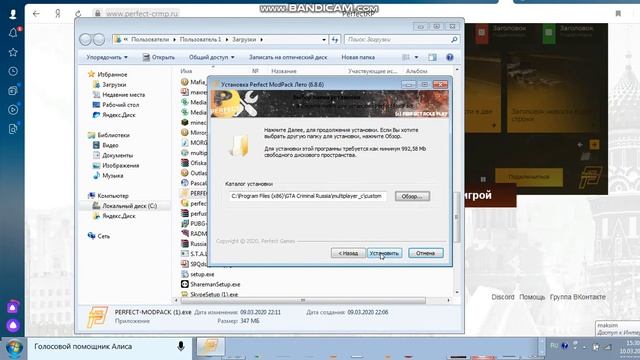The width and height of the screenshot is (640, 360).
Task: Select Локальный диск (C:) in tree
Action: click(x=125, y=206)
